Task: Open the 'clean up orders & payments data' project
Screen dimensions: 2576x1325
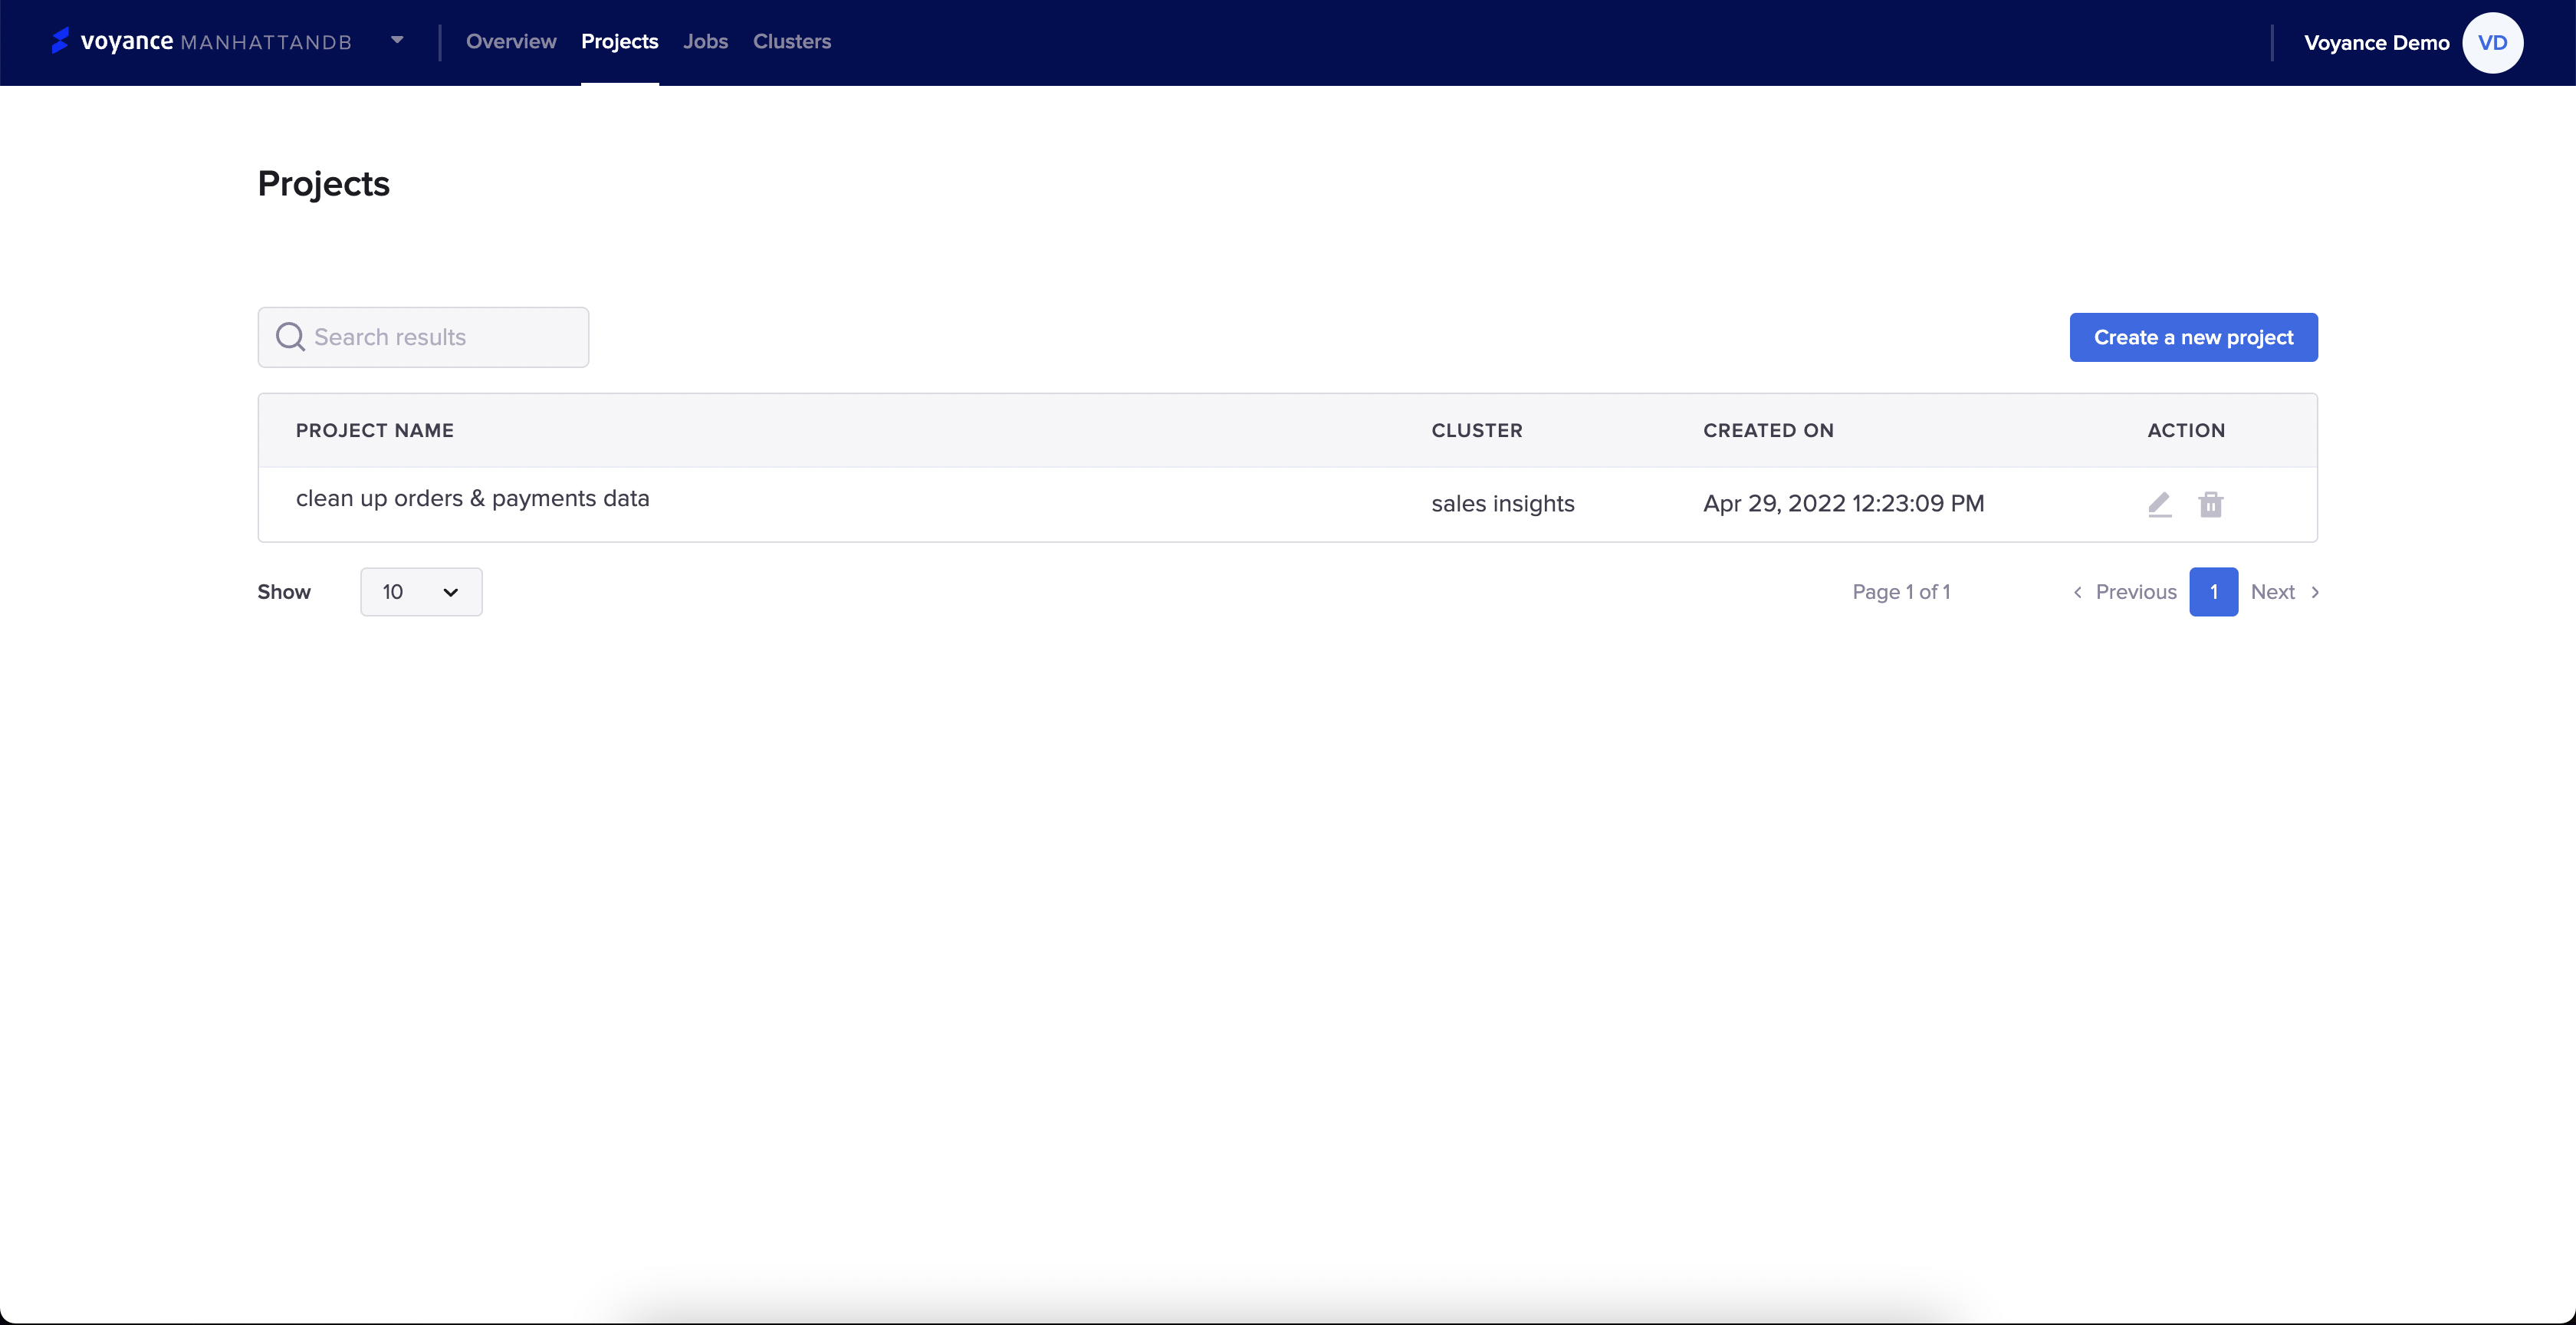Action: pos(472,498)
